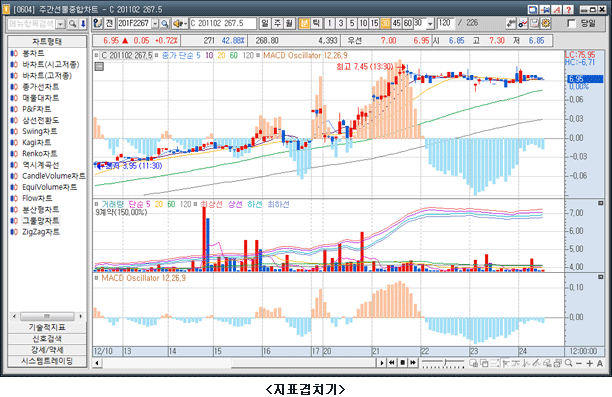Open the menu search dropdown arrow
The height and width of the screenshot is (397, 612).
[60, 24]
